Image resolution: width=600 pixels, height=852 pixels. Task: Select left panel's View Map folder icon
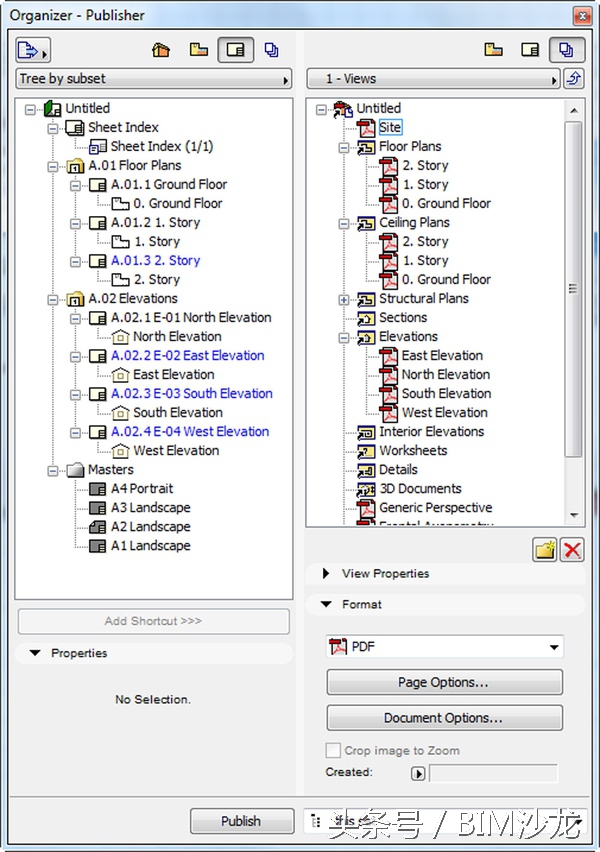[x=199, y=49]
